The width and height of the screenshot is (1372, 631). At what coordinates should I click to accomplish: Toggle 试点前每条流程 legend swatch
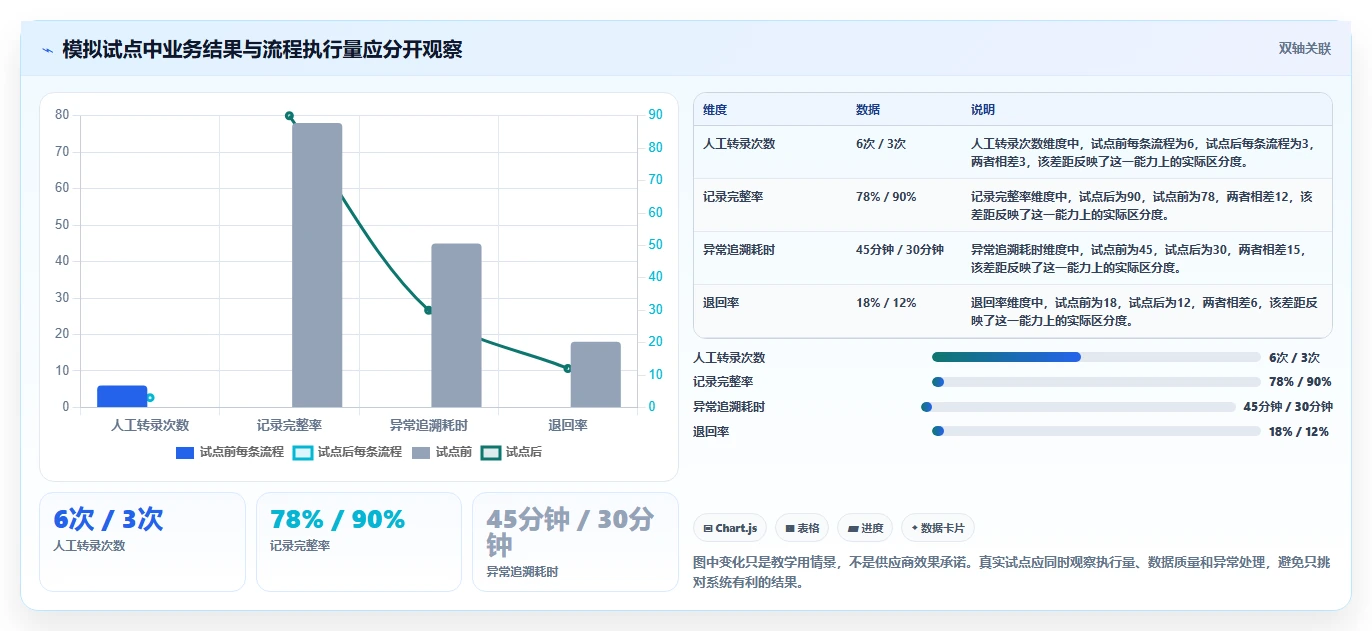(185, 453)
